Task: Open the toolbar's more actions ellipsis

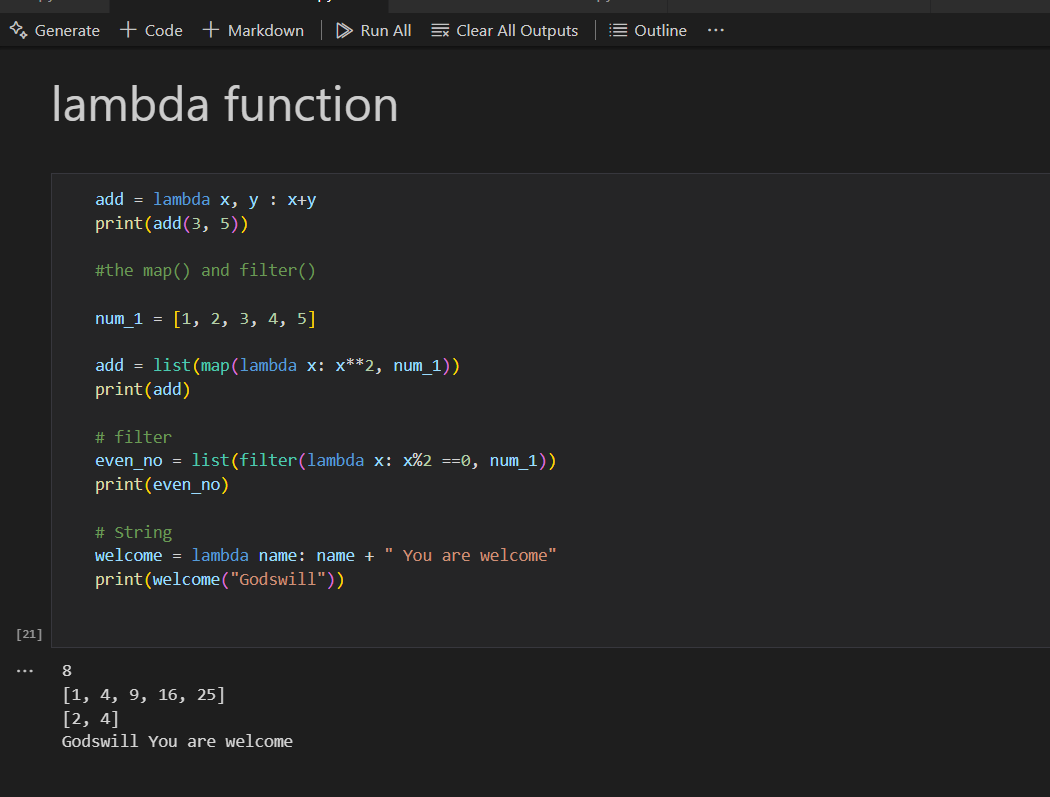Action: coord(715,30)
